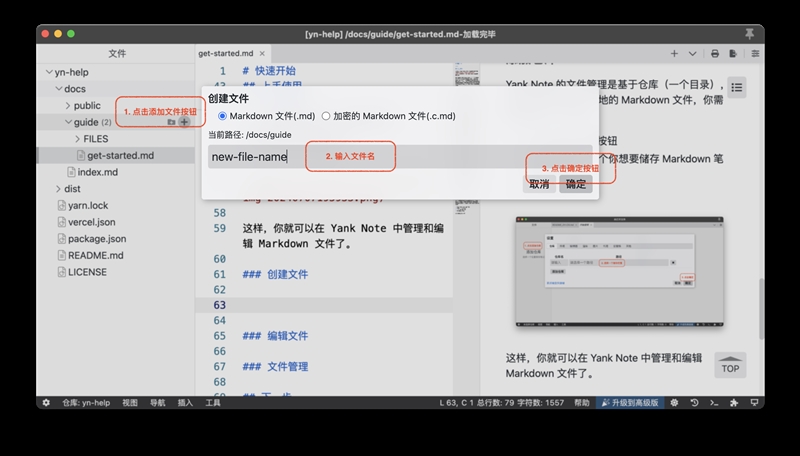Expand the public folder
Screen dimensions: 800x456
(68, 105)
